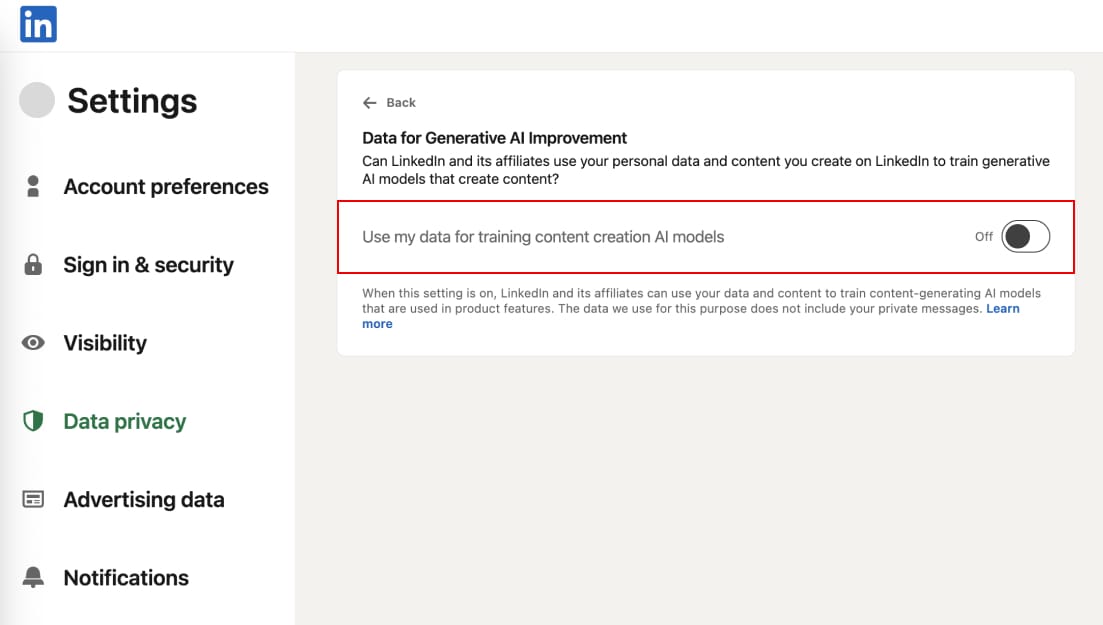This screenshot has width=1103, height=625.
Task: Click the 'Can LinkedIn and its affiliates' question text
Action: pyautogui.click(x=706, y=170)
